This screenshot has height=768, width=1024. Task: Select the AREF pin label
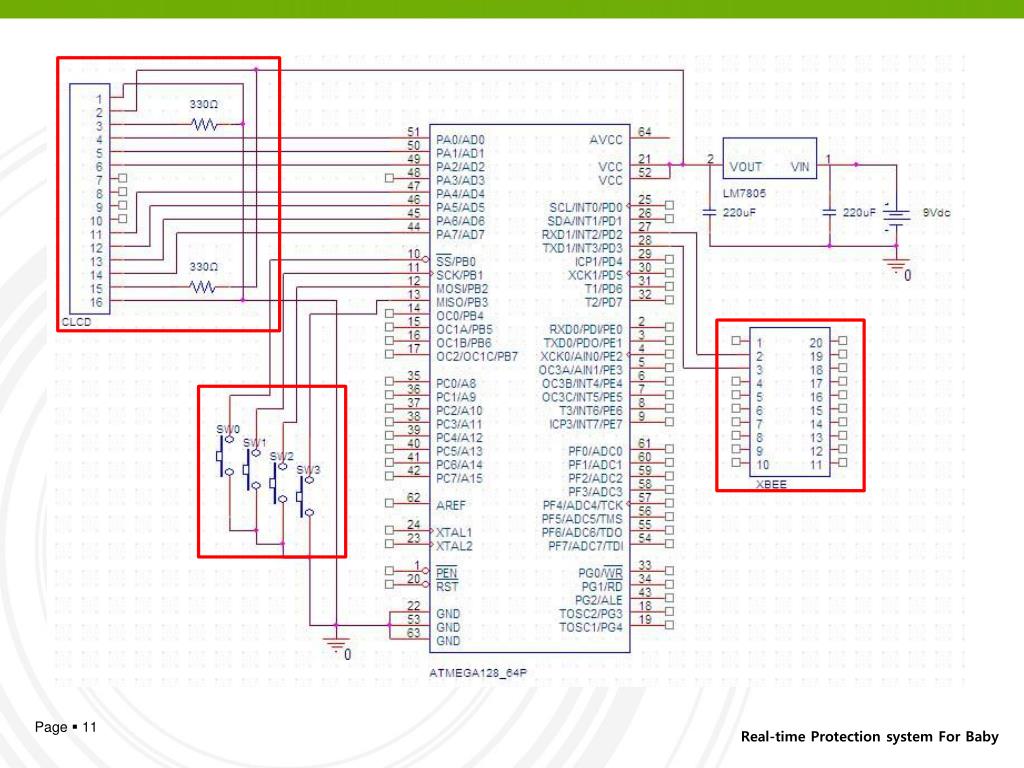451,505
